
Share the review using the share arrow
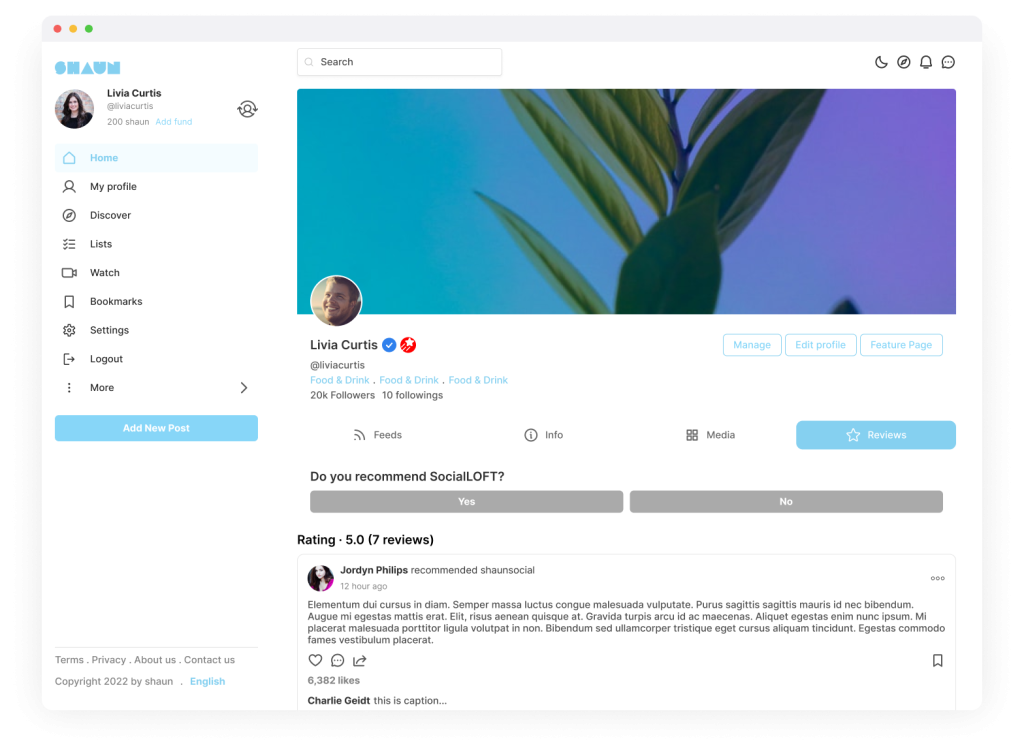coord(359,660)
